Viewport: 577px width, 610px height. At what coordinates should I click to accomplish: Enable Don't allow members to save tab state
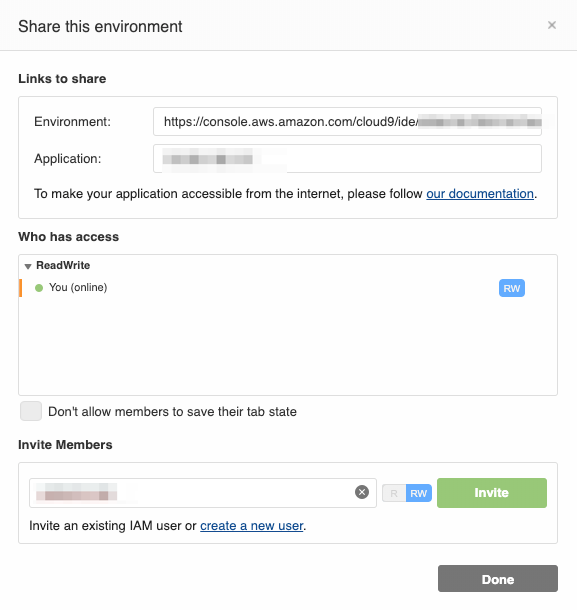pos(31,411)
